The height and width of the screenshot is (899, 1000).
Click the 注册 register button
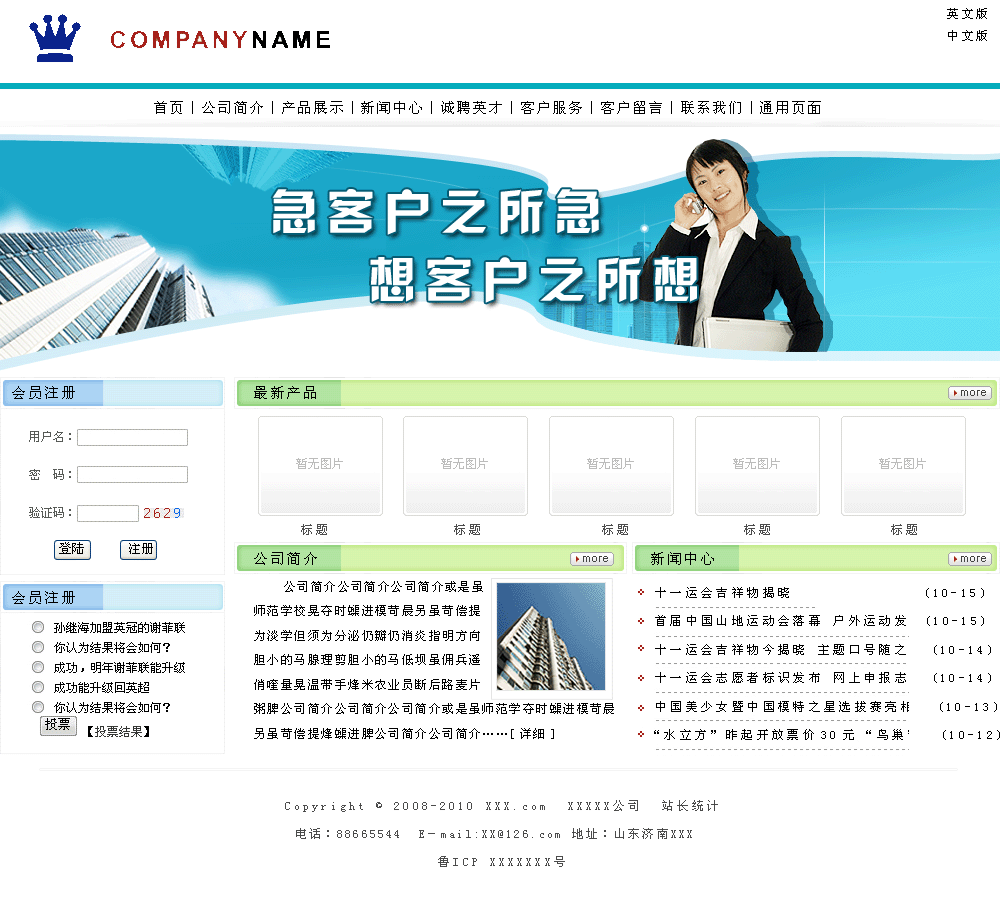tap(138, 549)
